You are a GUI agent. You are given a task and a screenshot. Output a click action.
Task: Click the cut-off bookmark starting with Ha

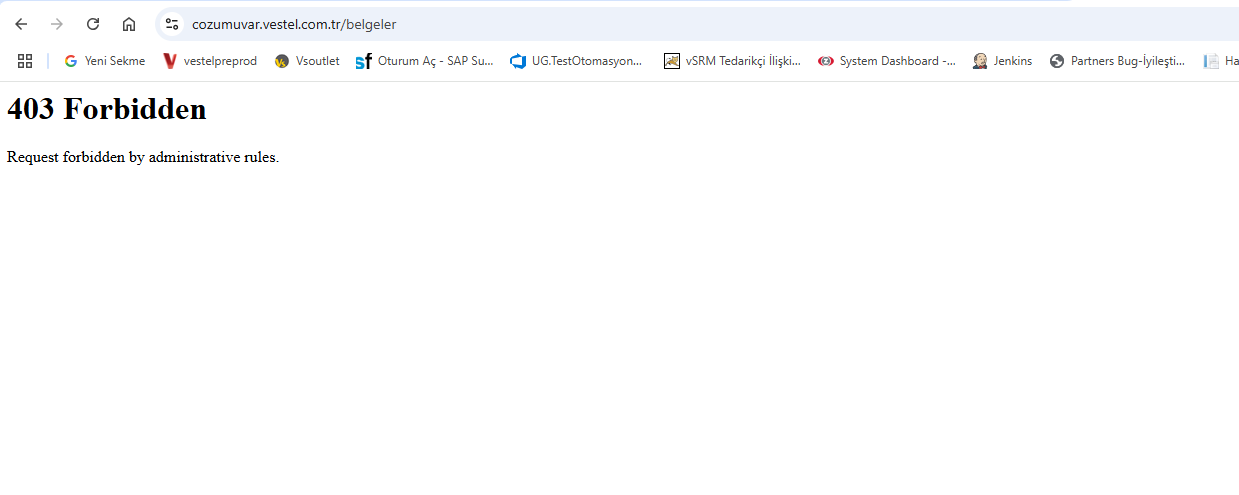[1222, 61]
